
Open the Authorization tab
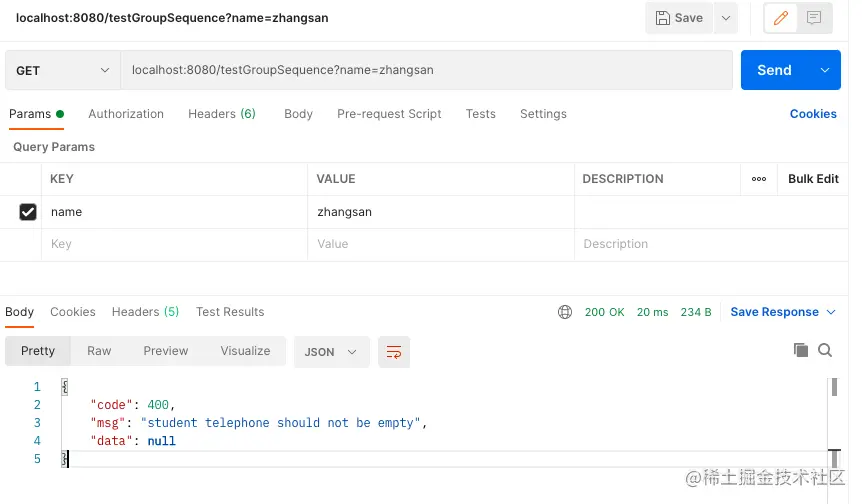coord(126,114)
